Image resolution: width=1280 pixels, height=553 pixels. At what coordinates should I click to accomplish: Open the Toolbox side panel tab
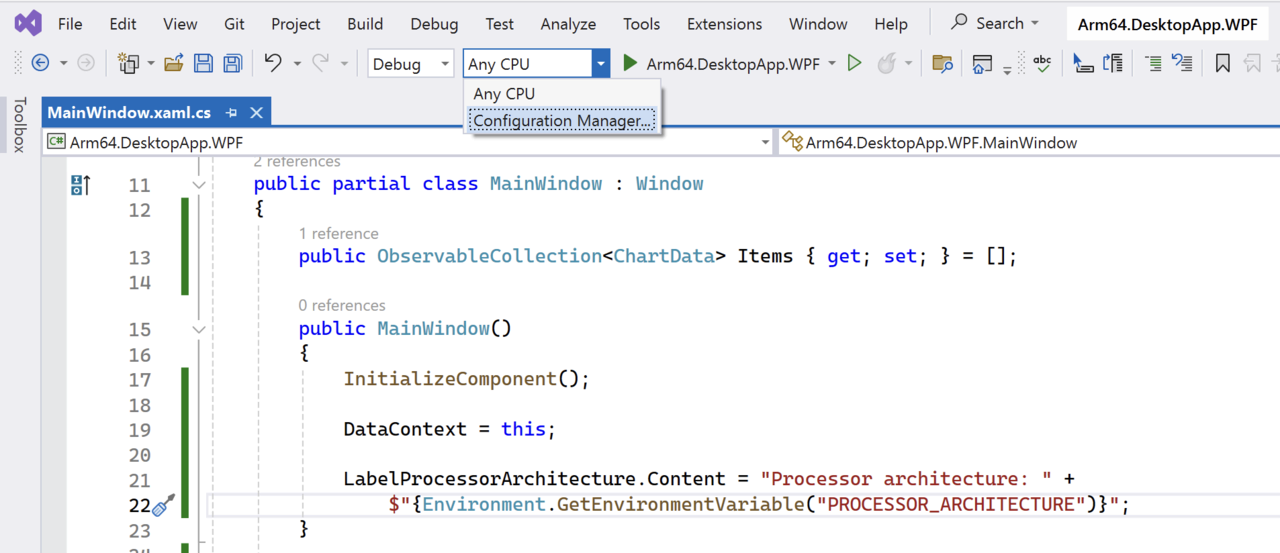click(18, 125)
